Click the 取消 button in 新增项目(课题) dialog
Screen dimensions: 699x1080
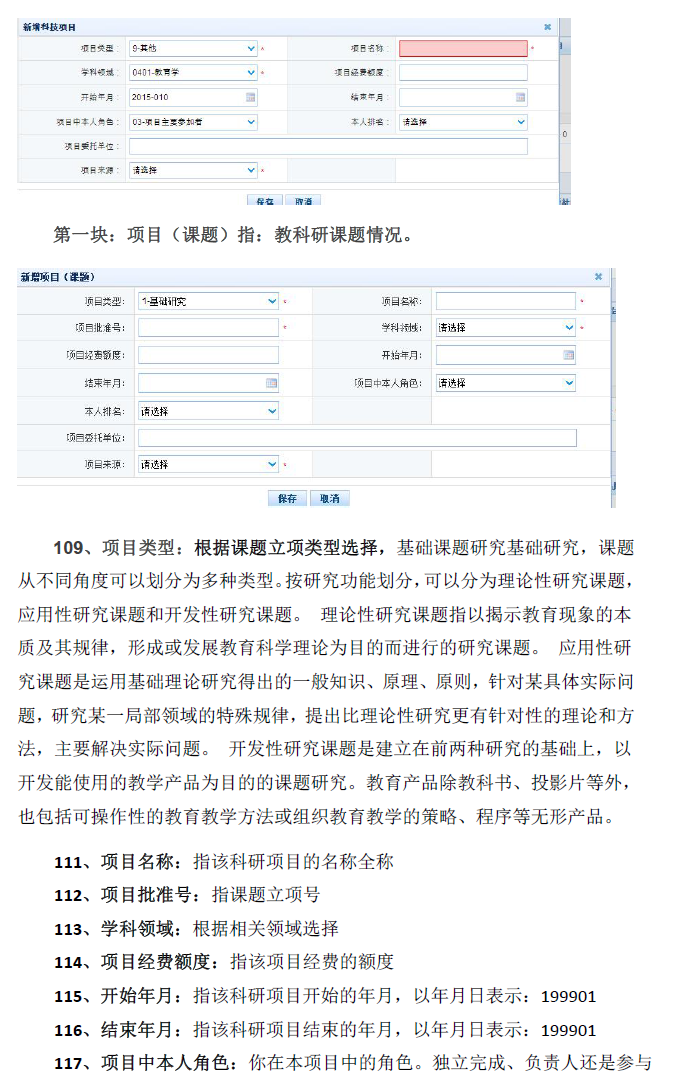click(330, 499)
